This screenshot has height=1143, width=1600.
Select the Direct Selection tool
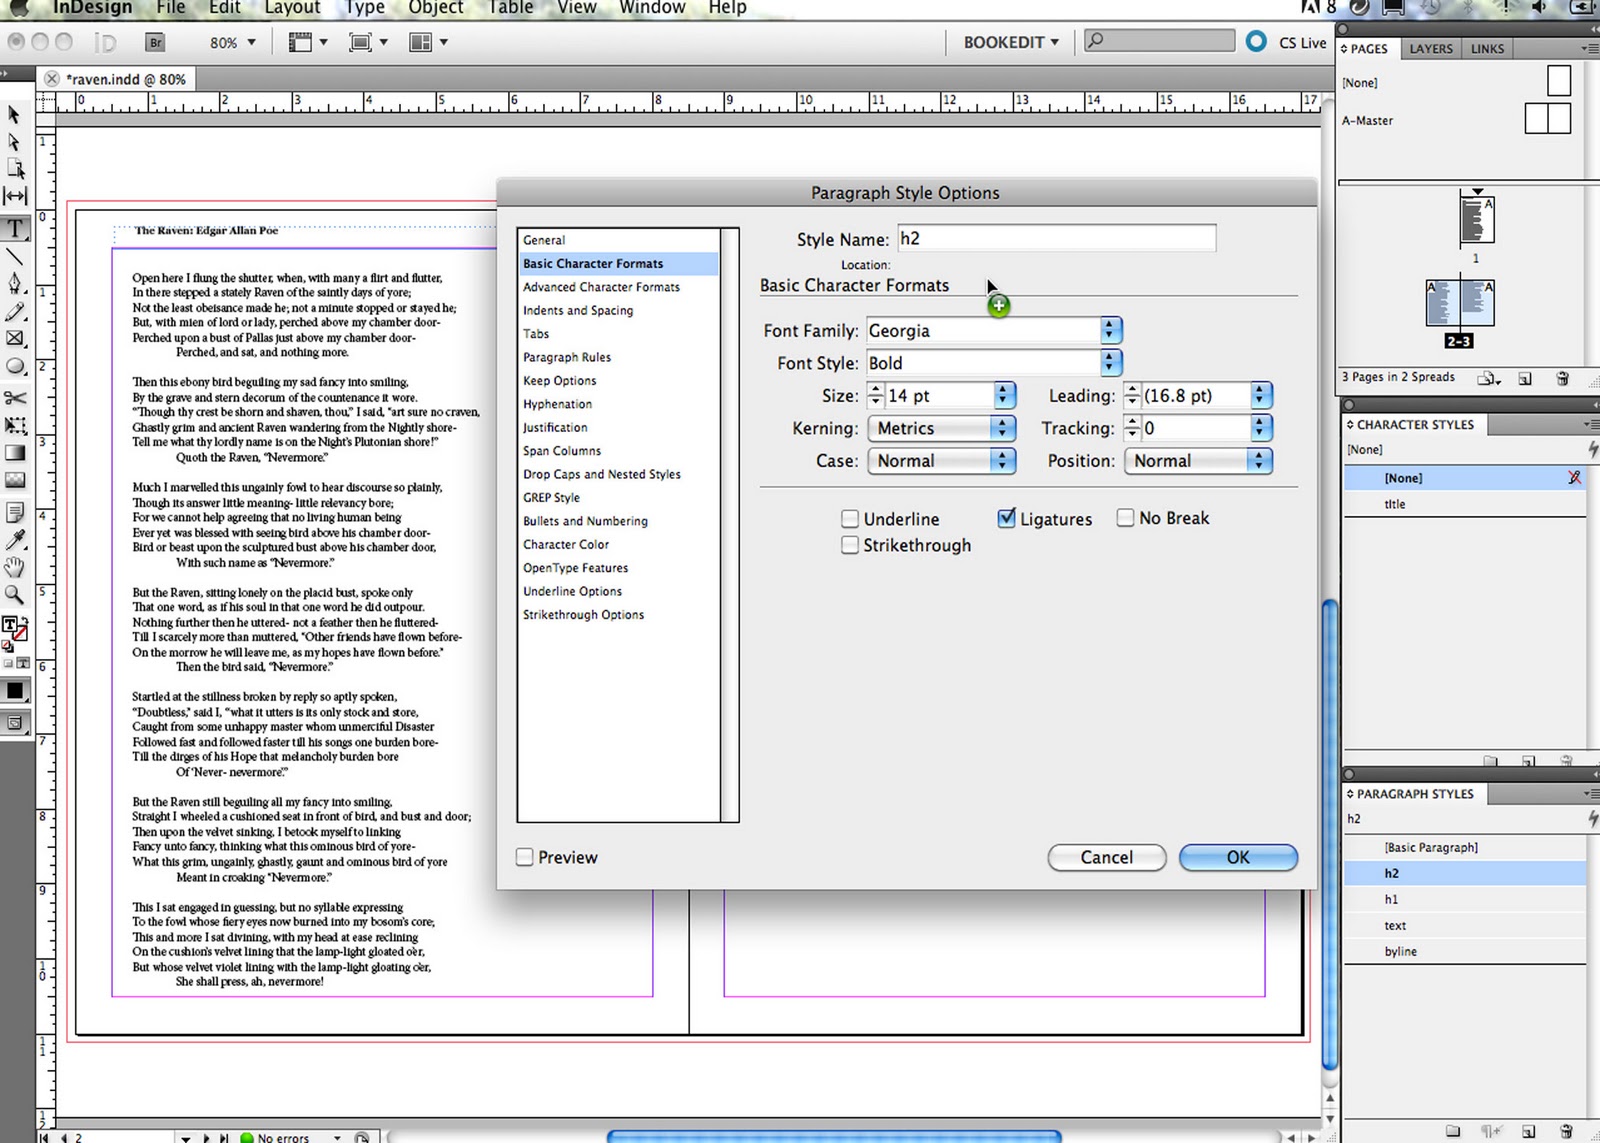pos(14,142)
